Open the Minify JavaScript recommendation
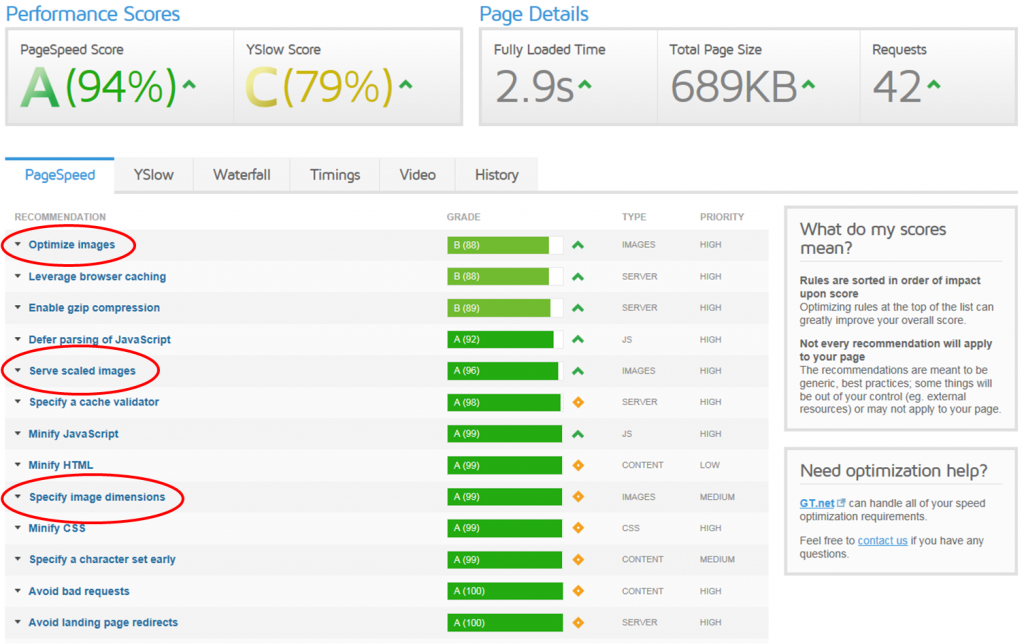 tap(74, 434)
